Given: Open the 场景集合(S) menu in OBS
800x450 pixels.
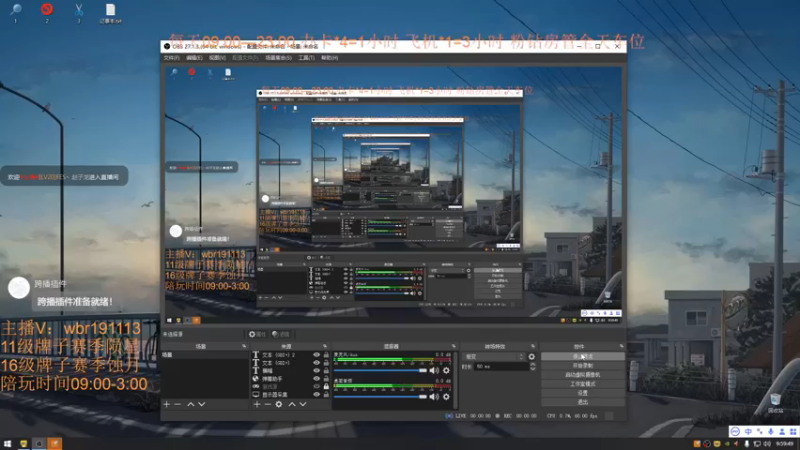Looking at the screenshot, I should point(279,58).
